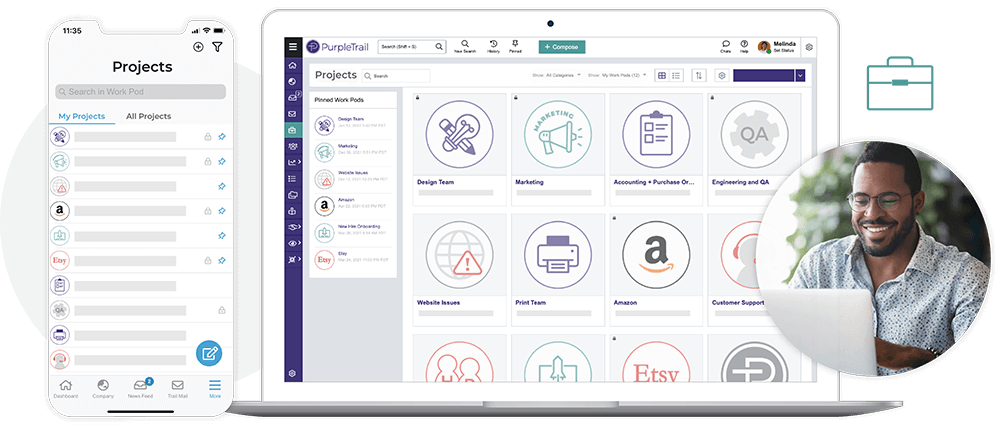Open Melinda's profile status menu

(x=777, y=47)
